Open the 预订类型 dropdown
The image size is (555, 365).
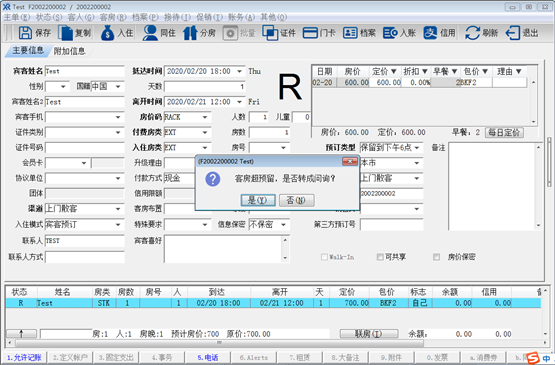[x=417, y=148]
